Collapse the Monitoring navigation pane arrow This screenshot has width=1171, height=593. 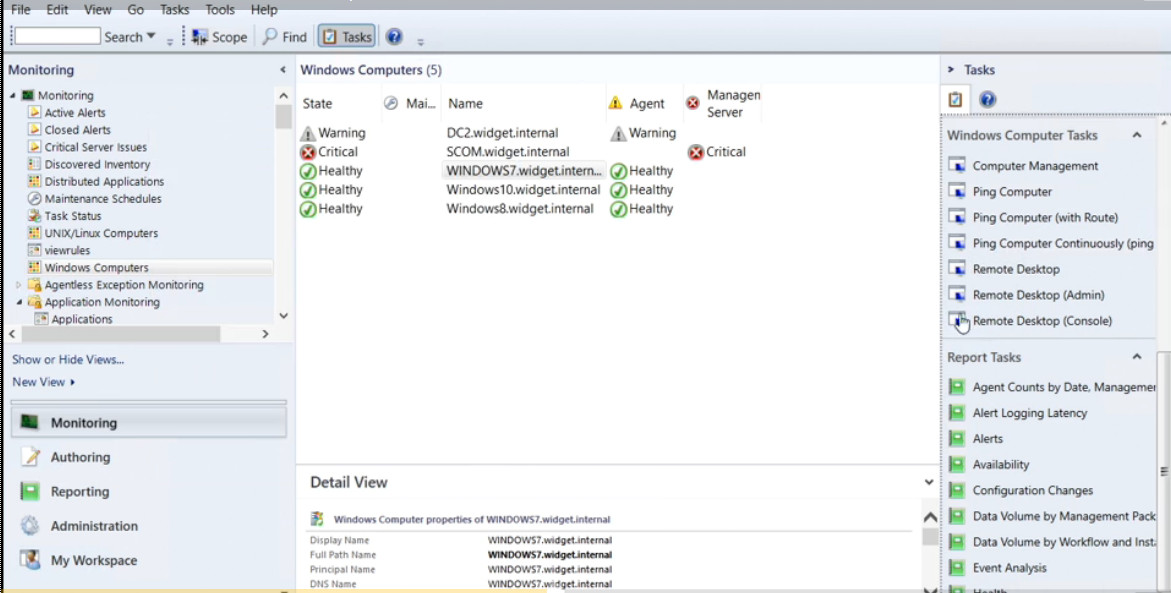[x=283, y=70]
